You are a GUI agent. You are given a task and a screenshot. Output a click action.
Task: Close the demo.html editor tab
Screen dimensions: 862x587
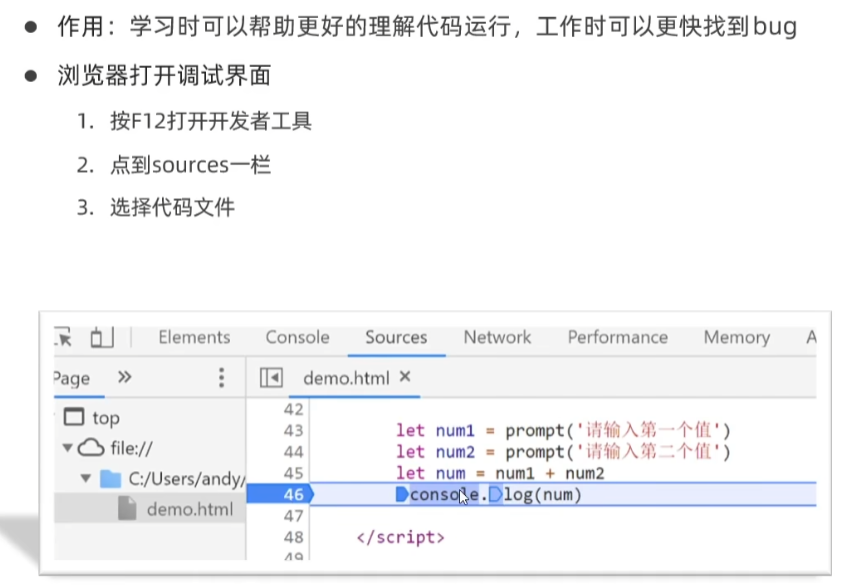tap(405, 376)
